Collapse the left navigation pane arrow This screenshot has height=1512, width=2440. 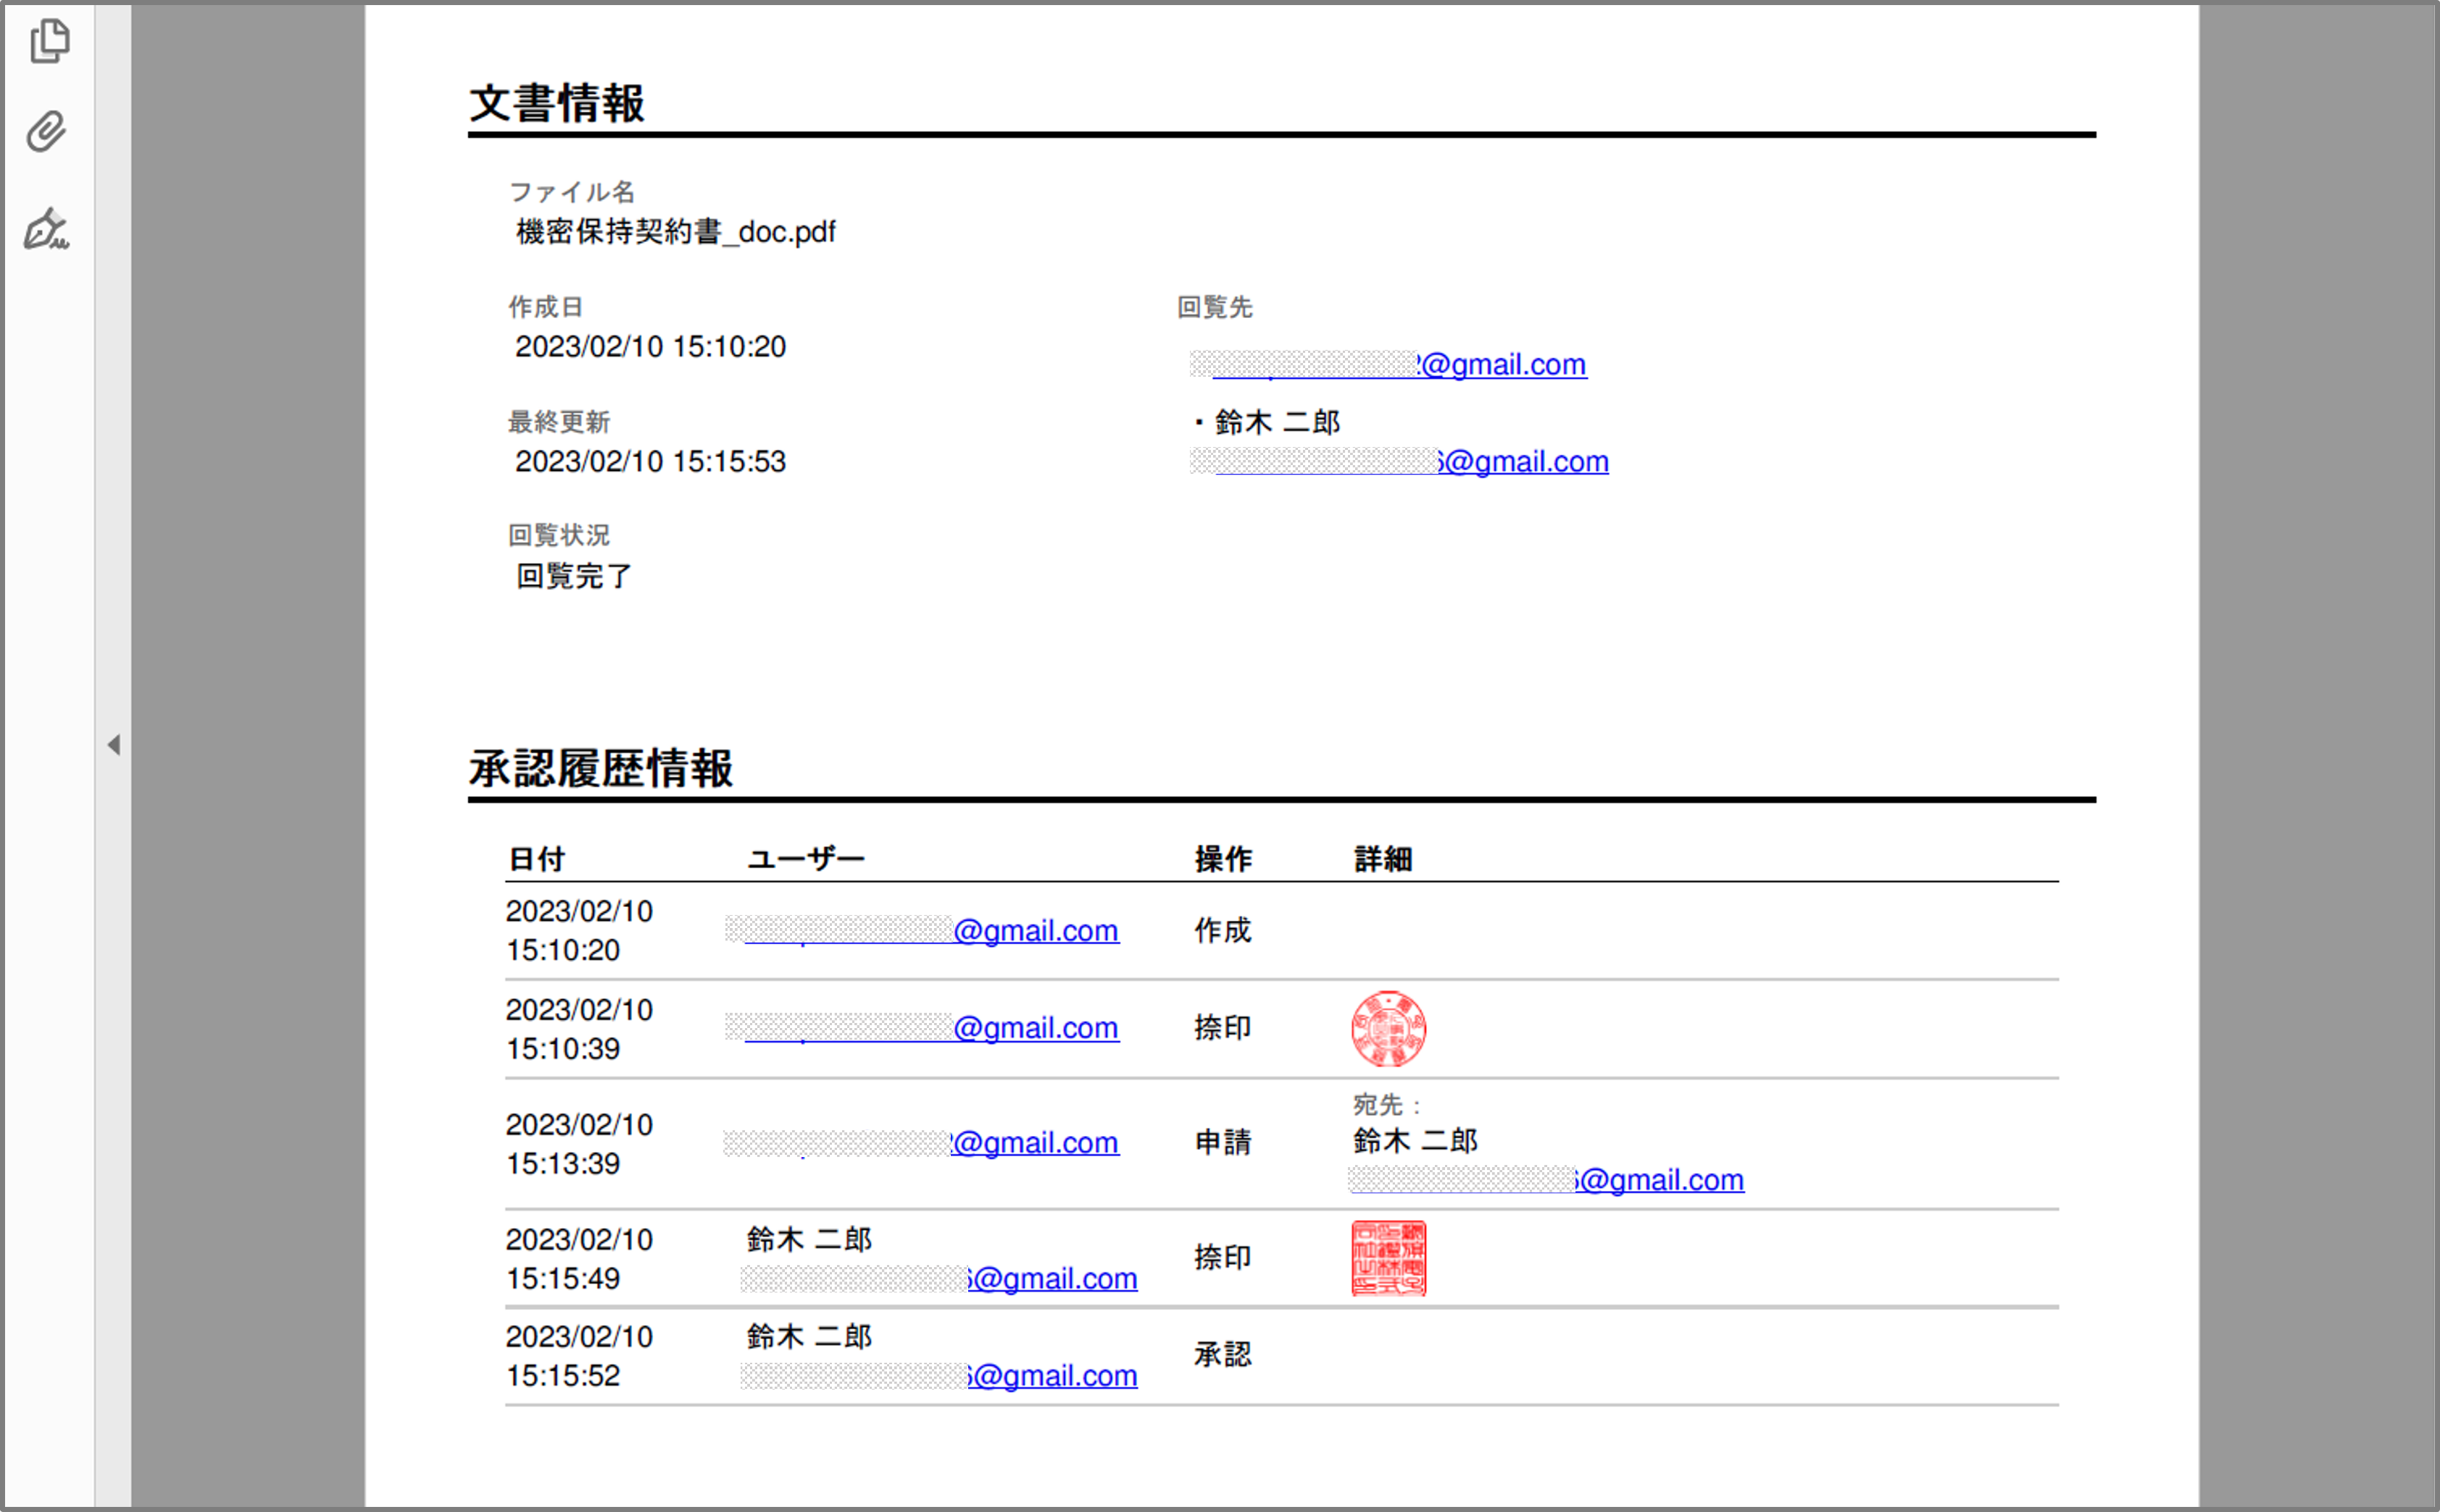coord(114,744)
